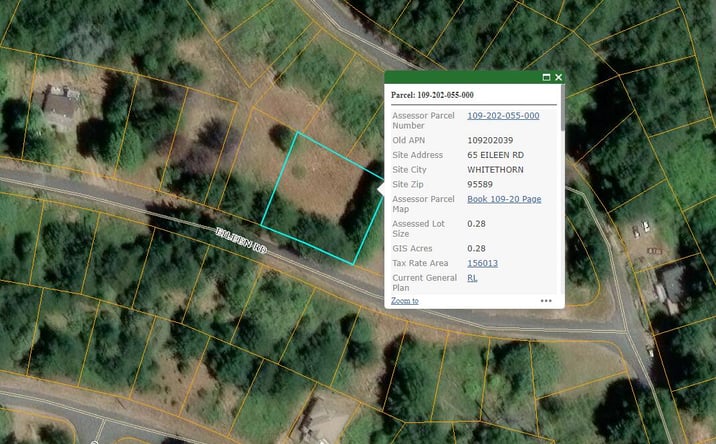Open the popup's three-dot options menu
This screenshot has height=444, width=716.
click(x=546, y=301)
